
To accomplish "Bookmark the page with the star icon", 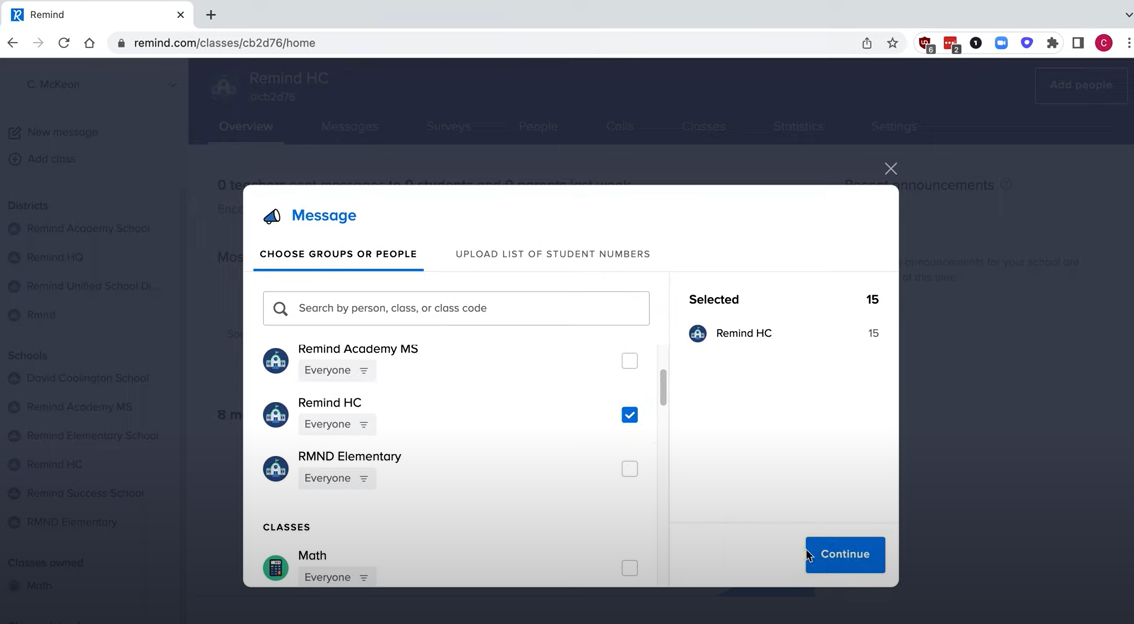I will [892, 43].
